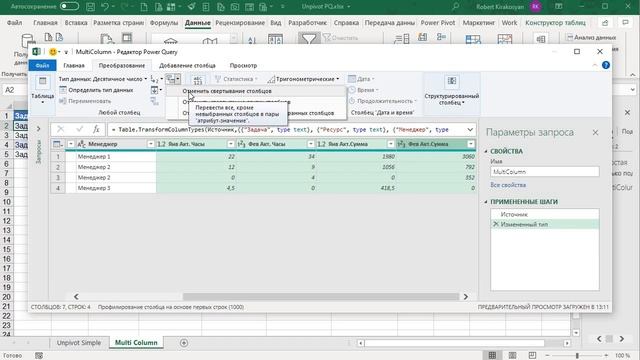Click the Replace Values 1→2 icon

point(156,79)
